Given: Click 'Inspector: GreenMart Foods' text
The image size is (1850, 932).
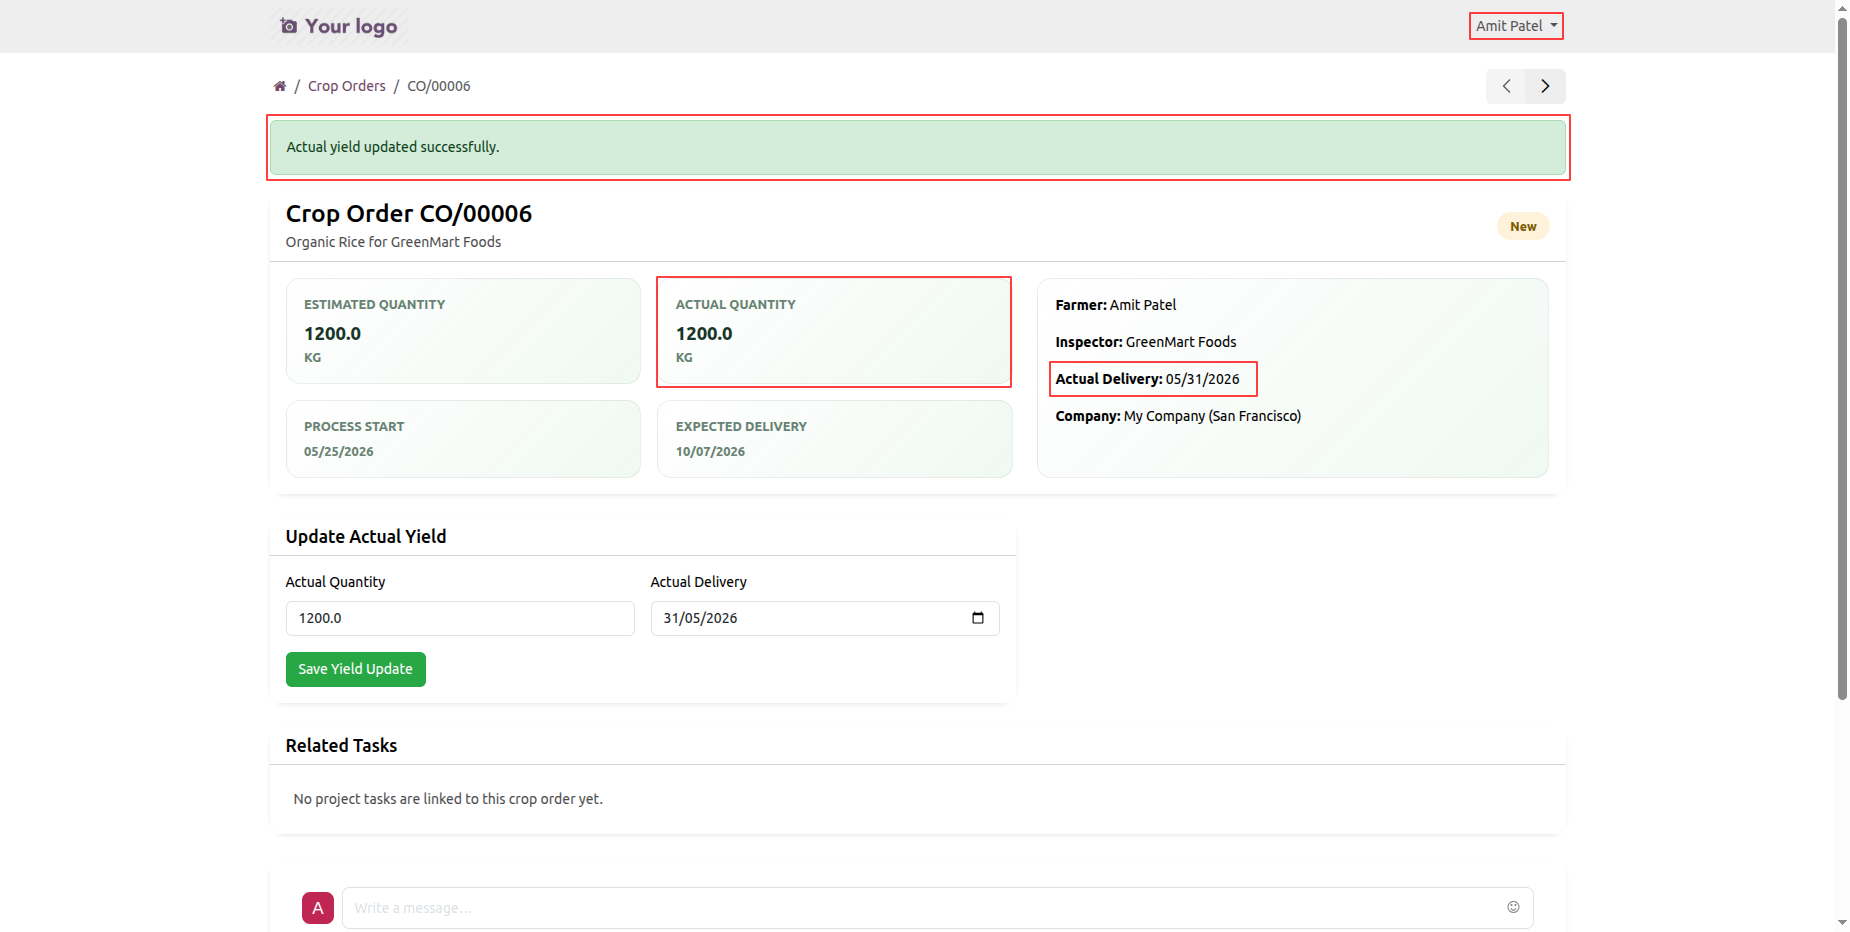Looking at the screenshot, I should click(x=1146, y=342).
